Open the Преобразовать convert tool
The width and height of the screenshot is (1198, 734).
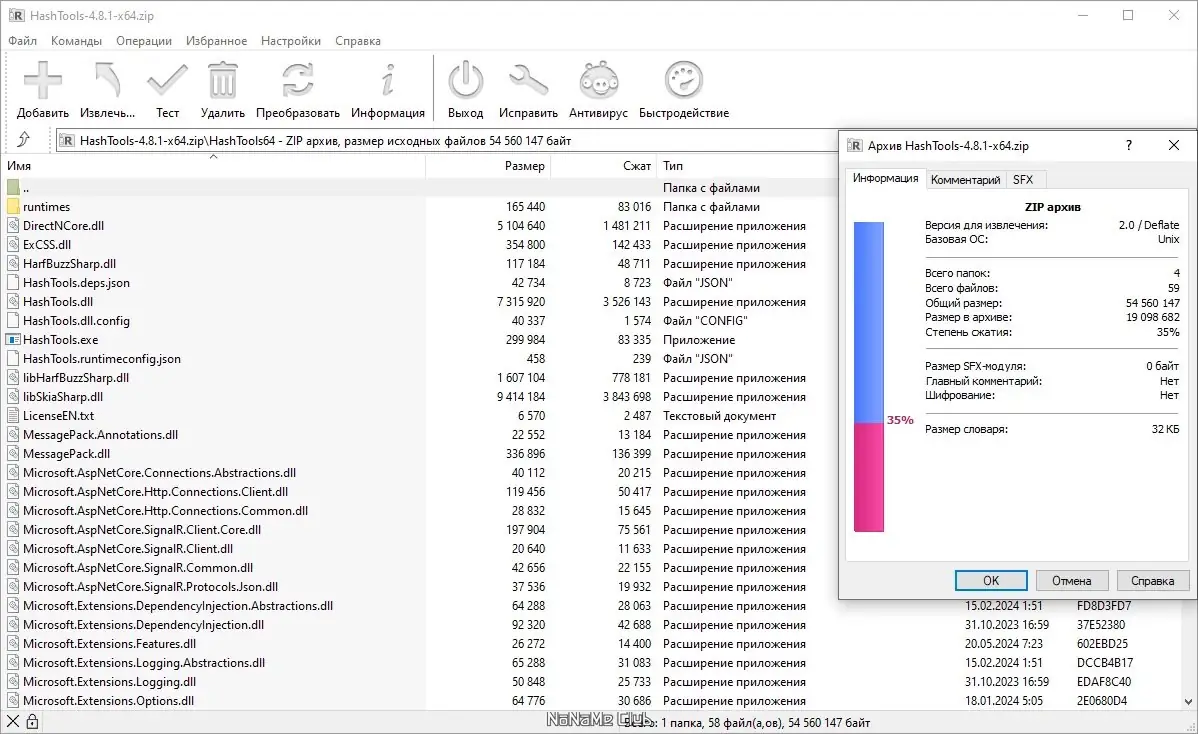point(297,80)
